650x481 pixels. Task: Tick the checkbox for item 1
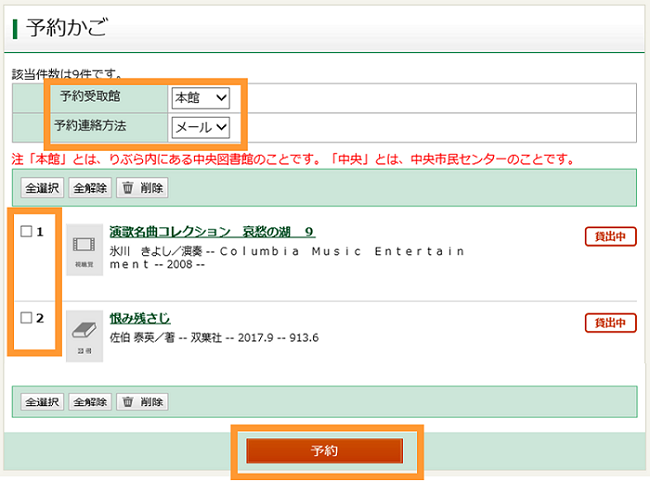(26, 232)
